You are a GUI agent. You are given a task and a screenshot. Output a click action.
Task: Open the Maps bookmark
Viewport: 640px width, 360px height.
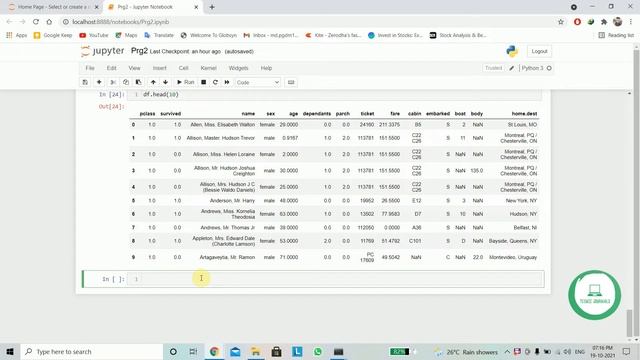coord(126,36)
